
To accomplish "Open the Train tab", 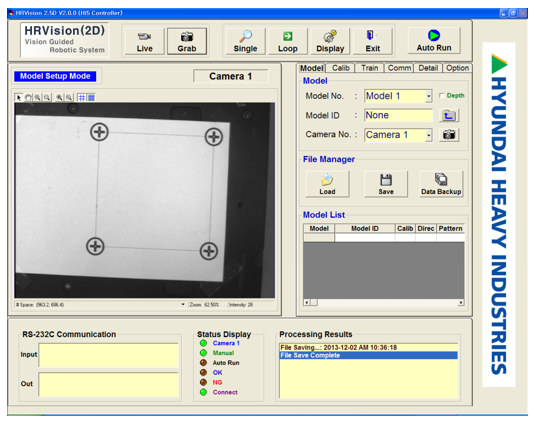I will pyautogui.click(x=370, y=68).
